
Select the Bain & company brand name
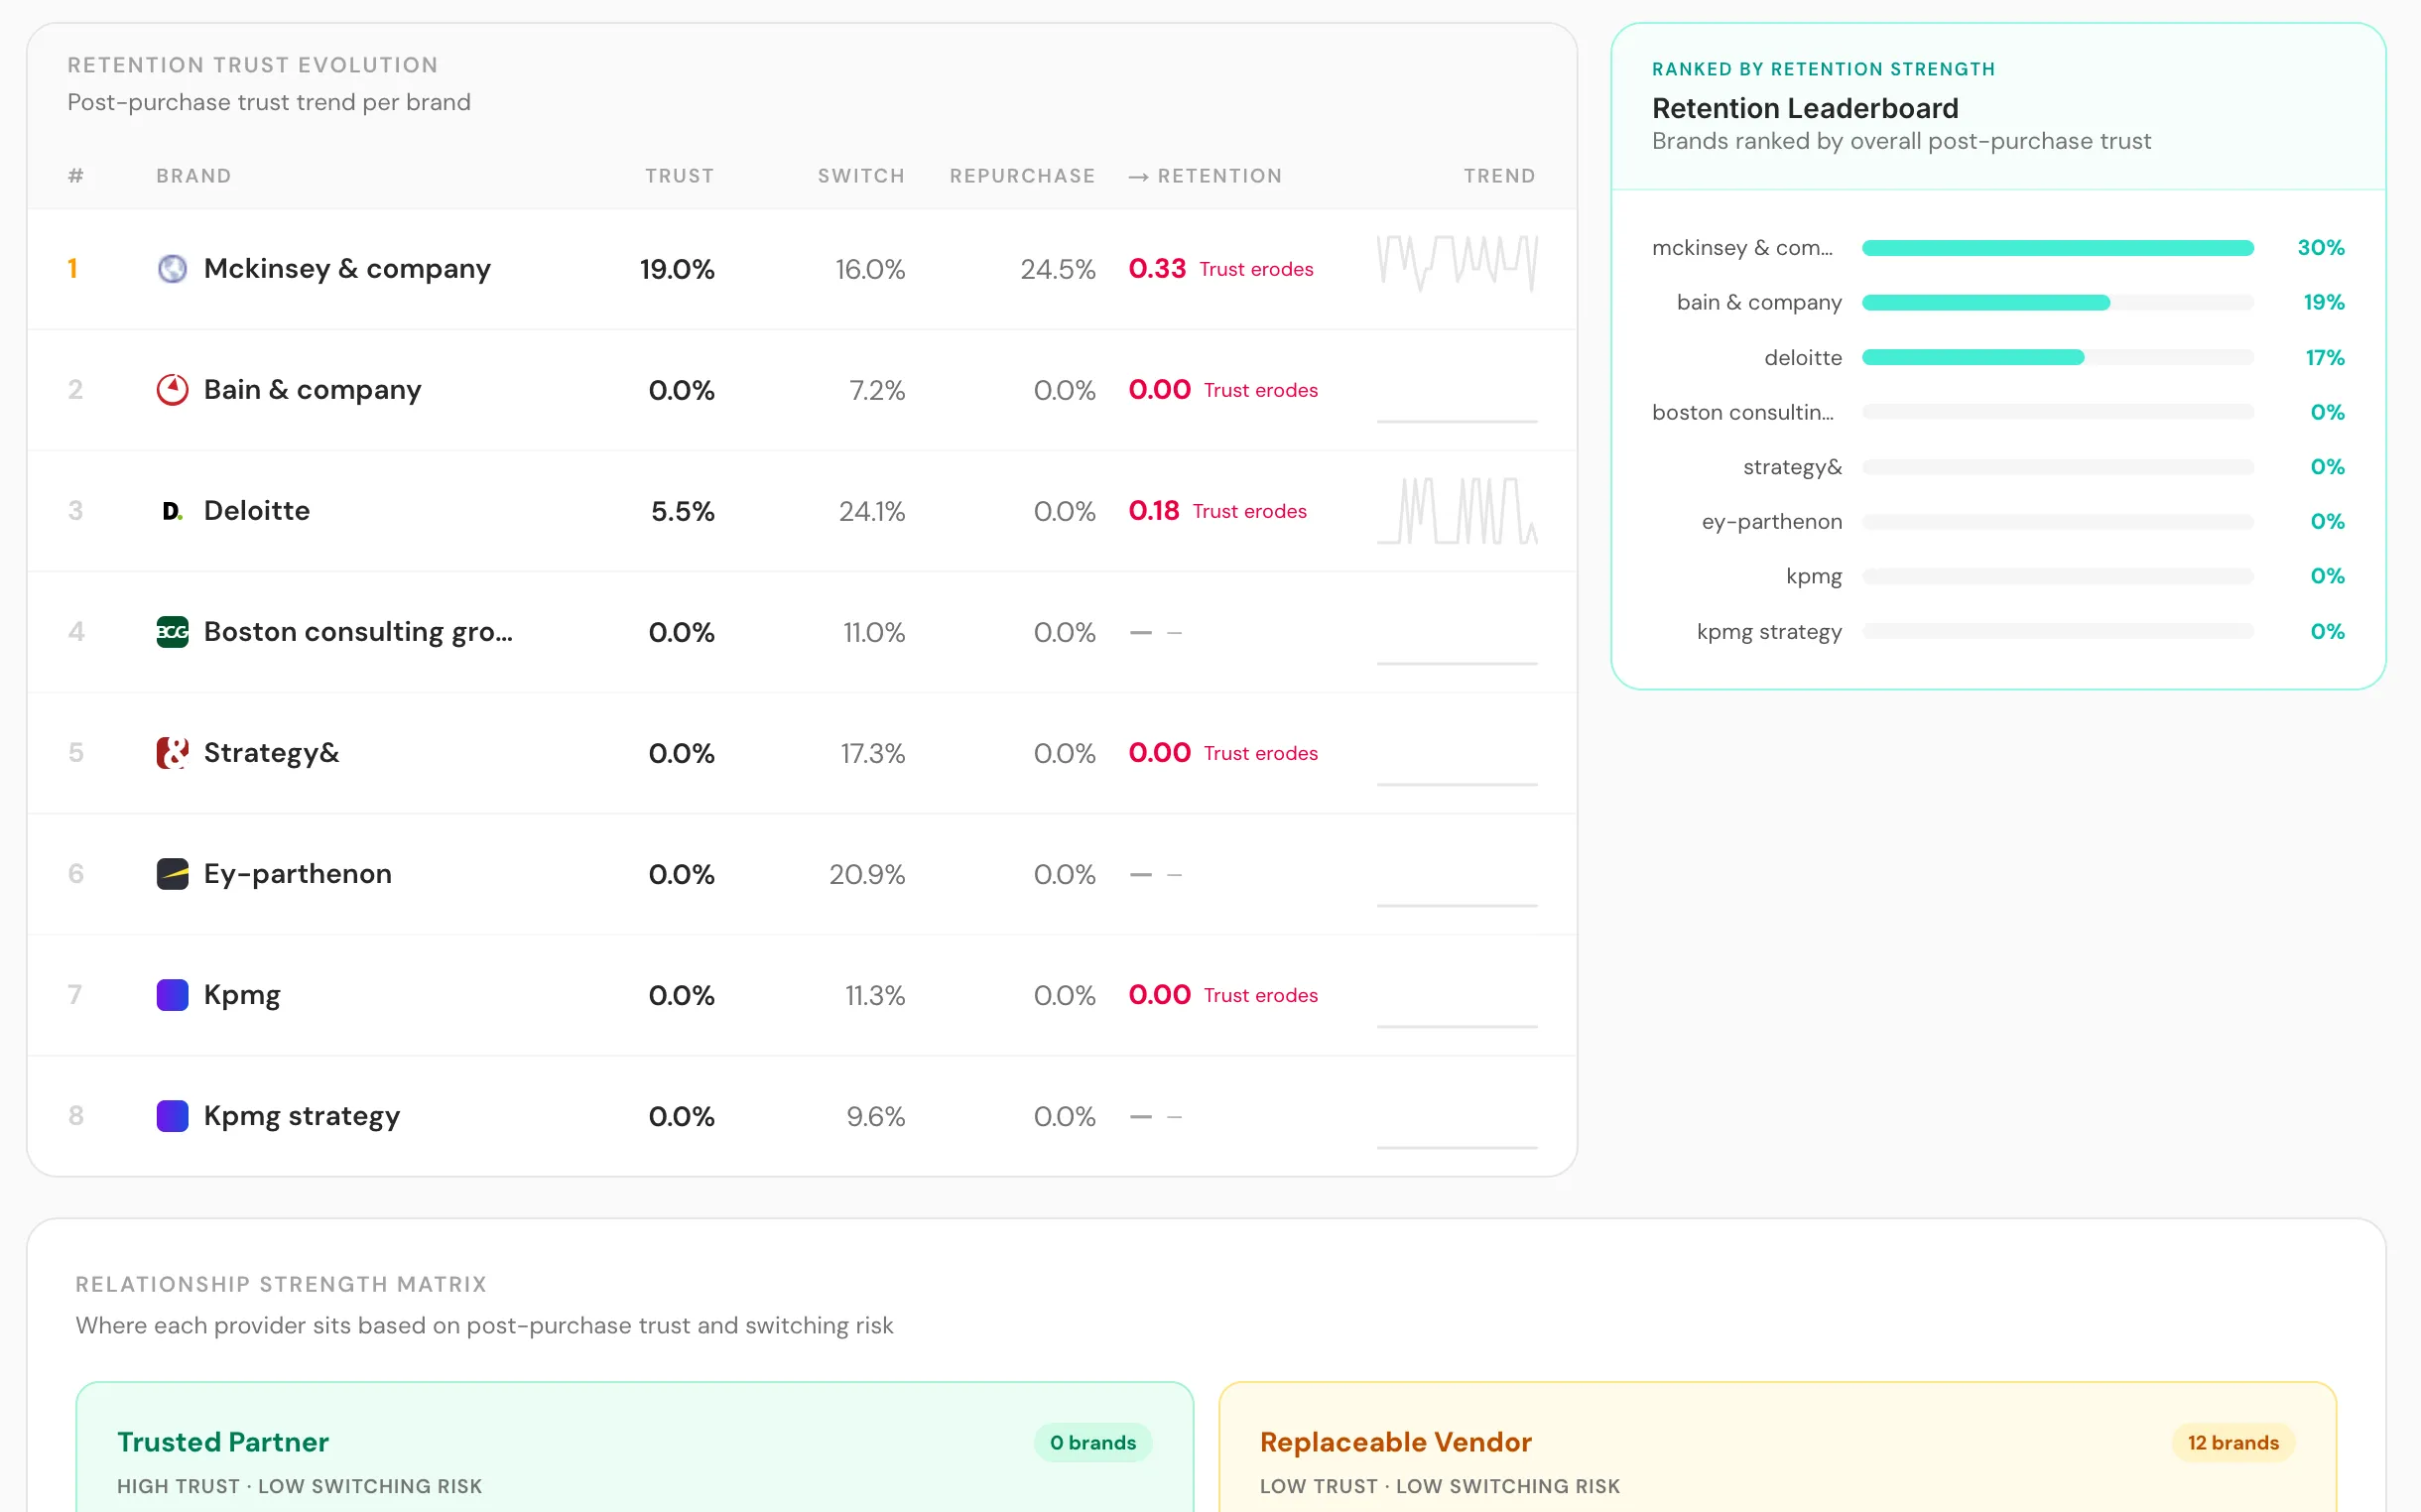tap(312, 390)
